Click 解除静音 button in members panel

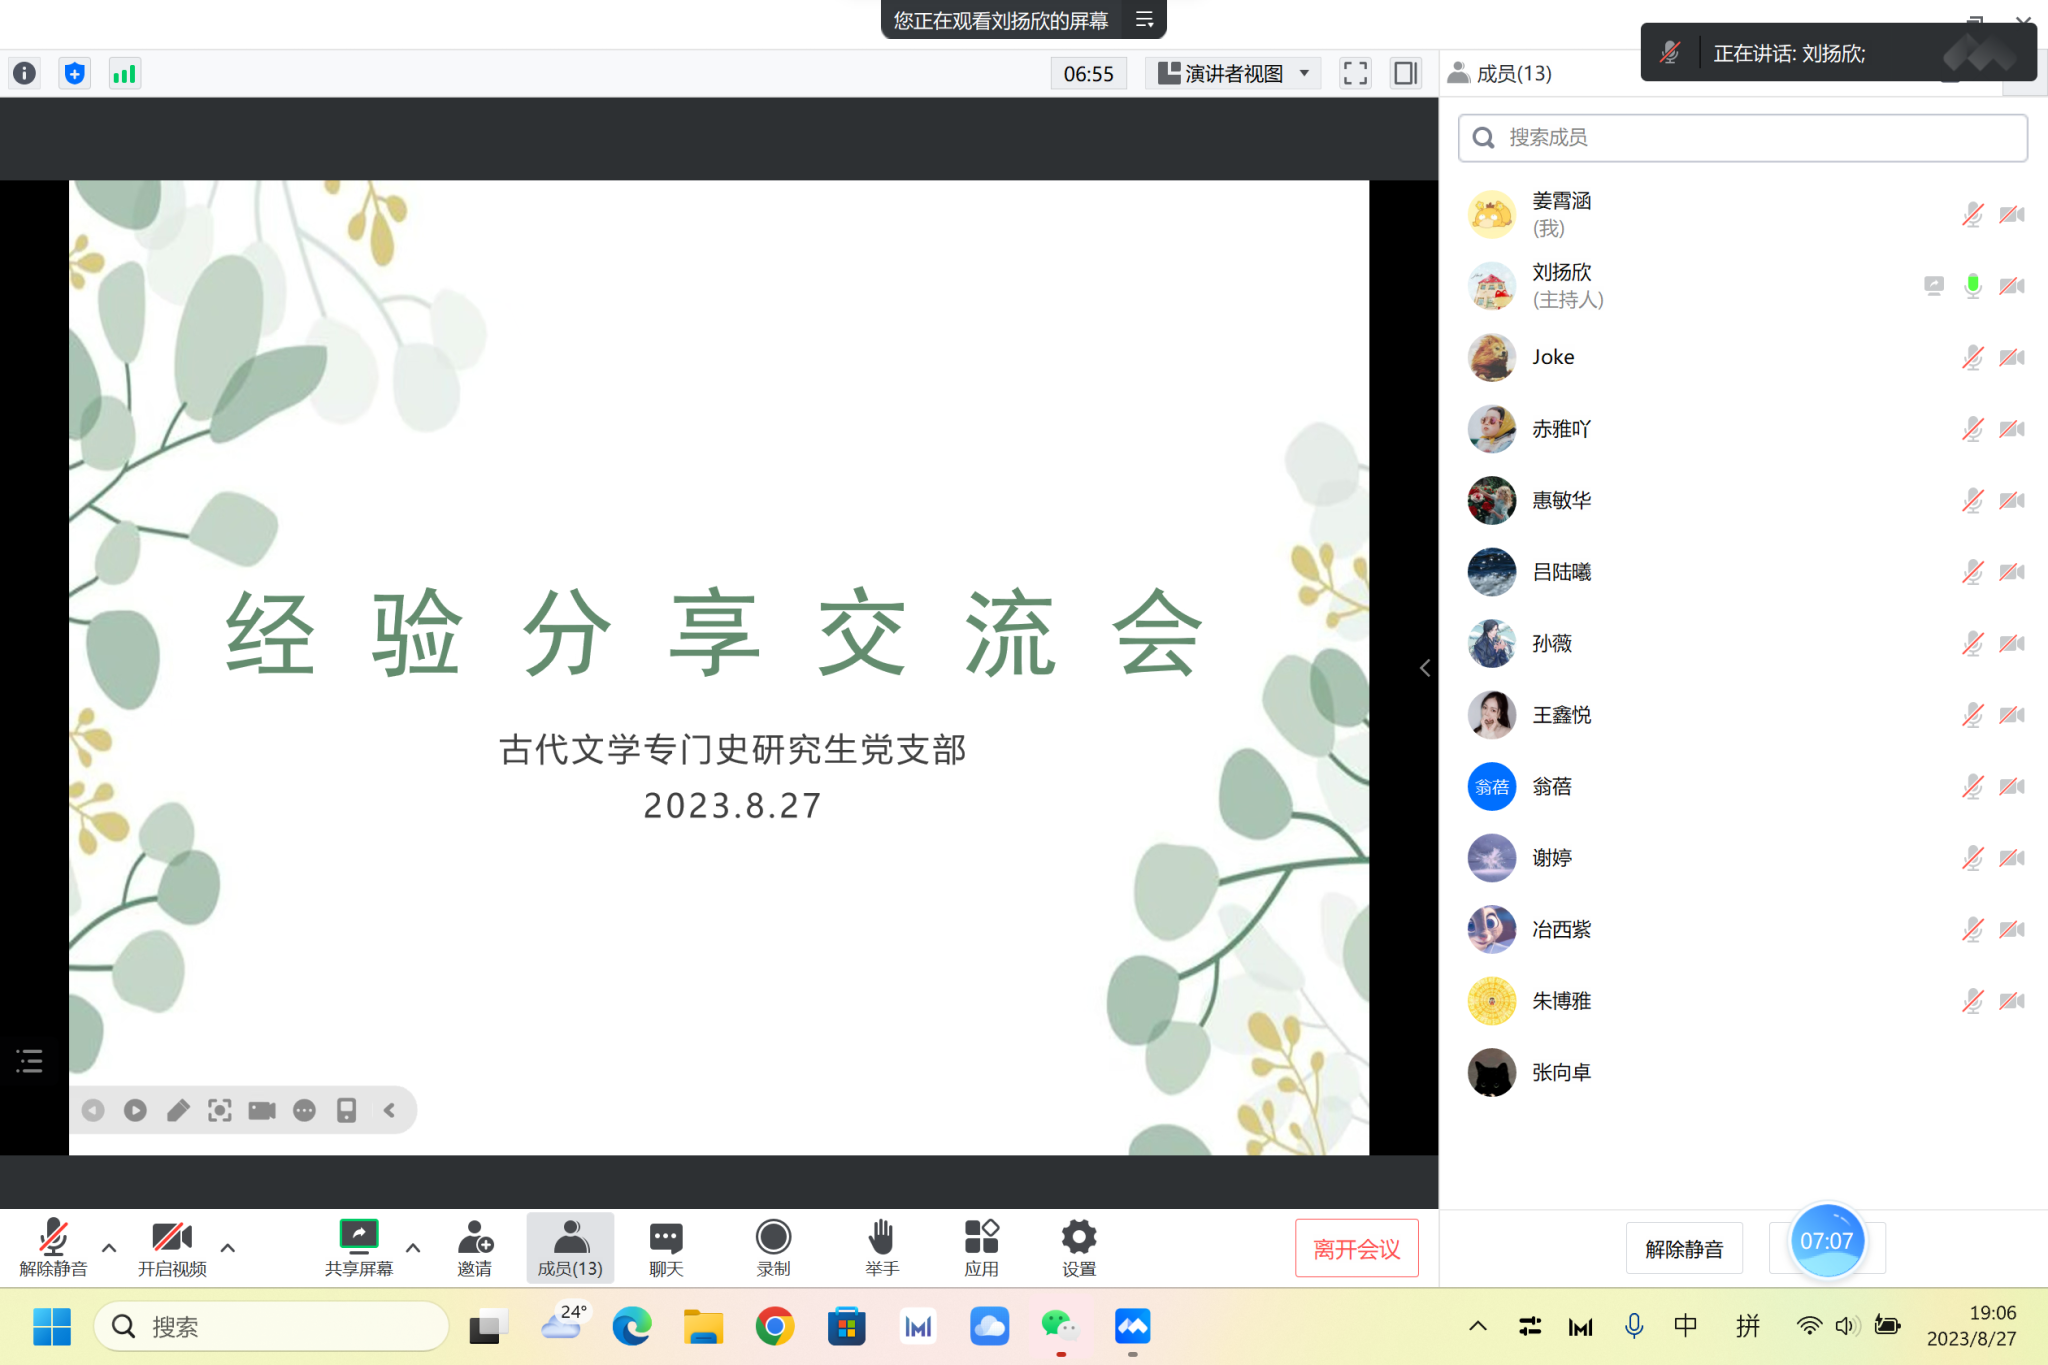[x=1684, y=1248]
